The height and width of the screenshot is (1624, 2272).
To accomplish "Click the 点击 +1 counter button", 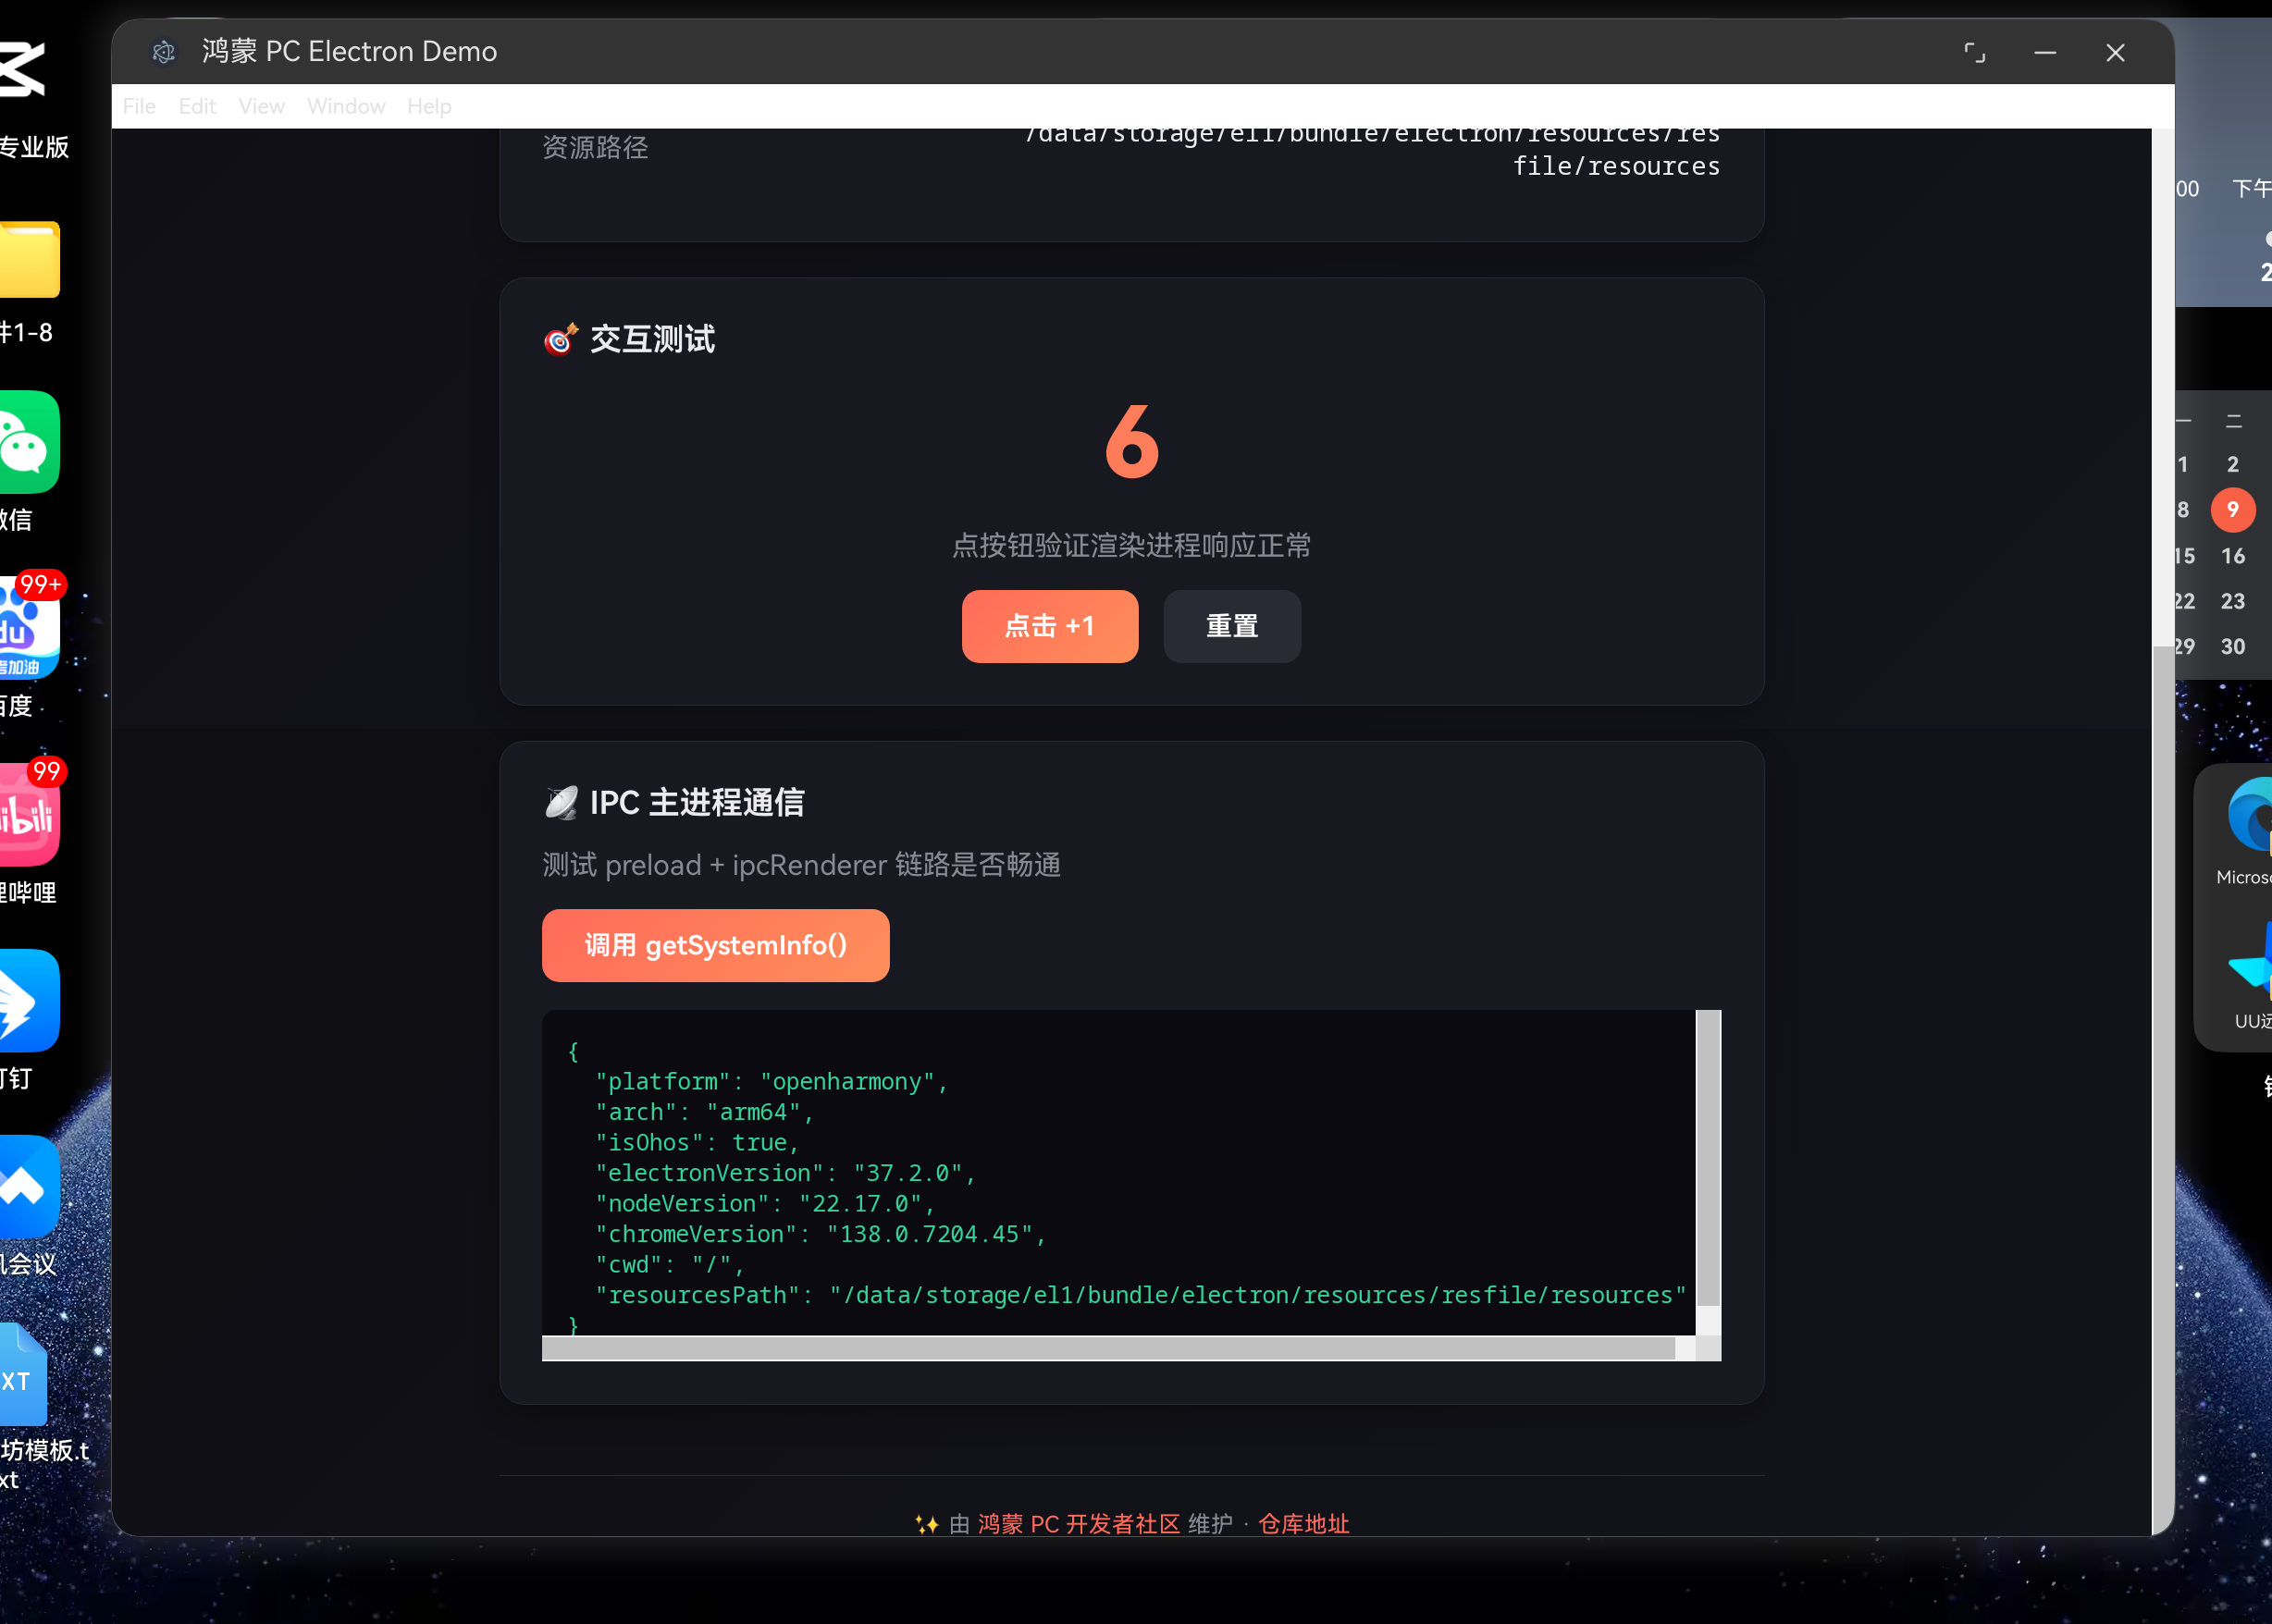I will pyautogui.click(x=1050, y=626).
